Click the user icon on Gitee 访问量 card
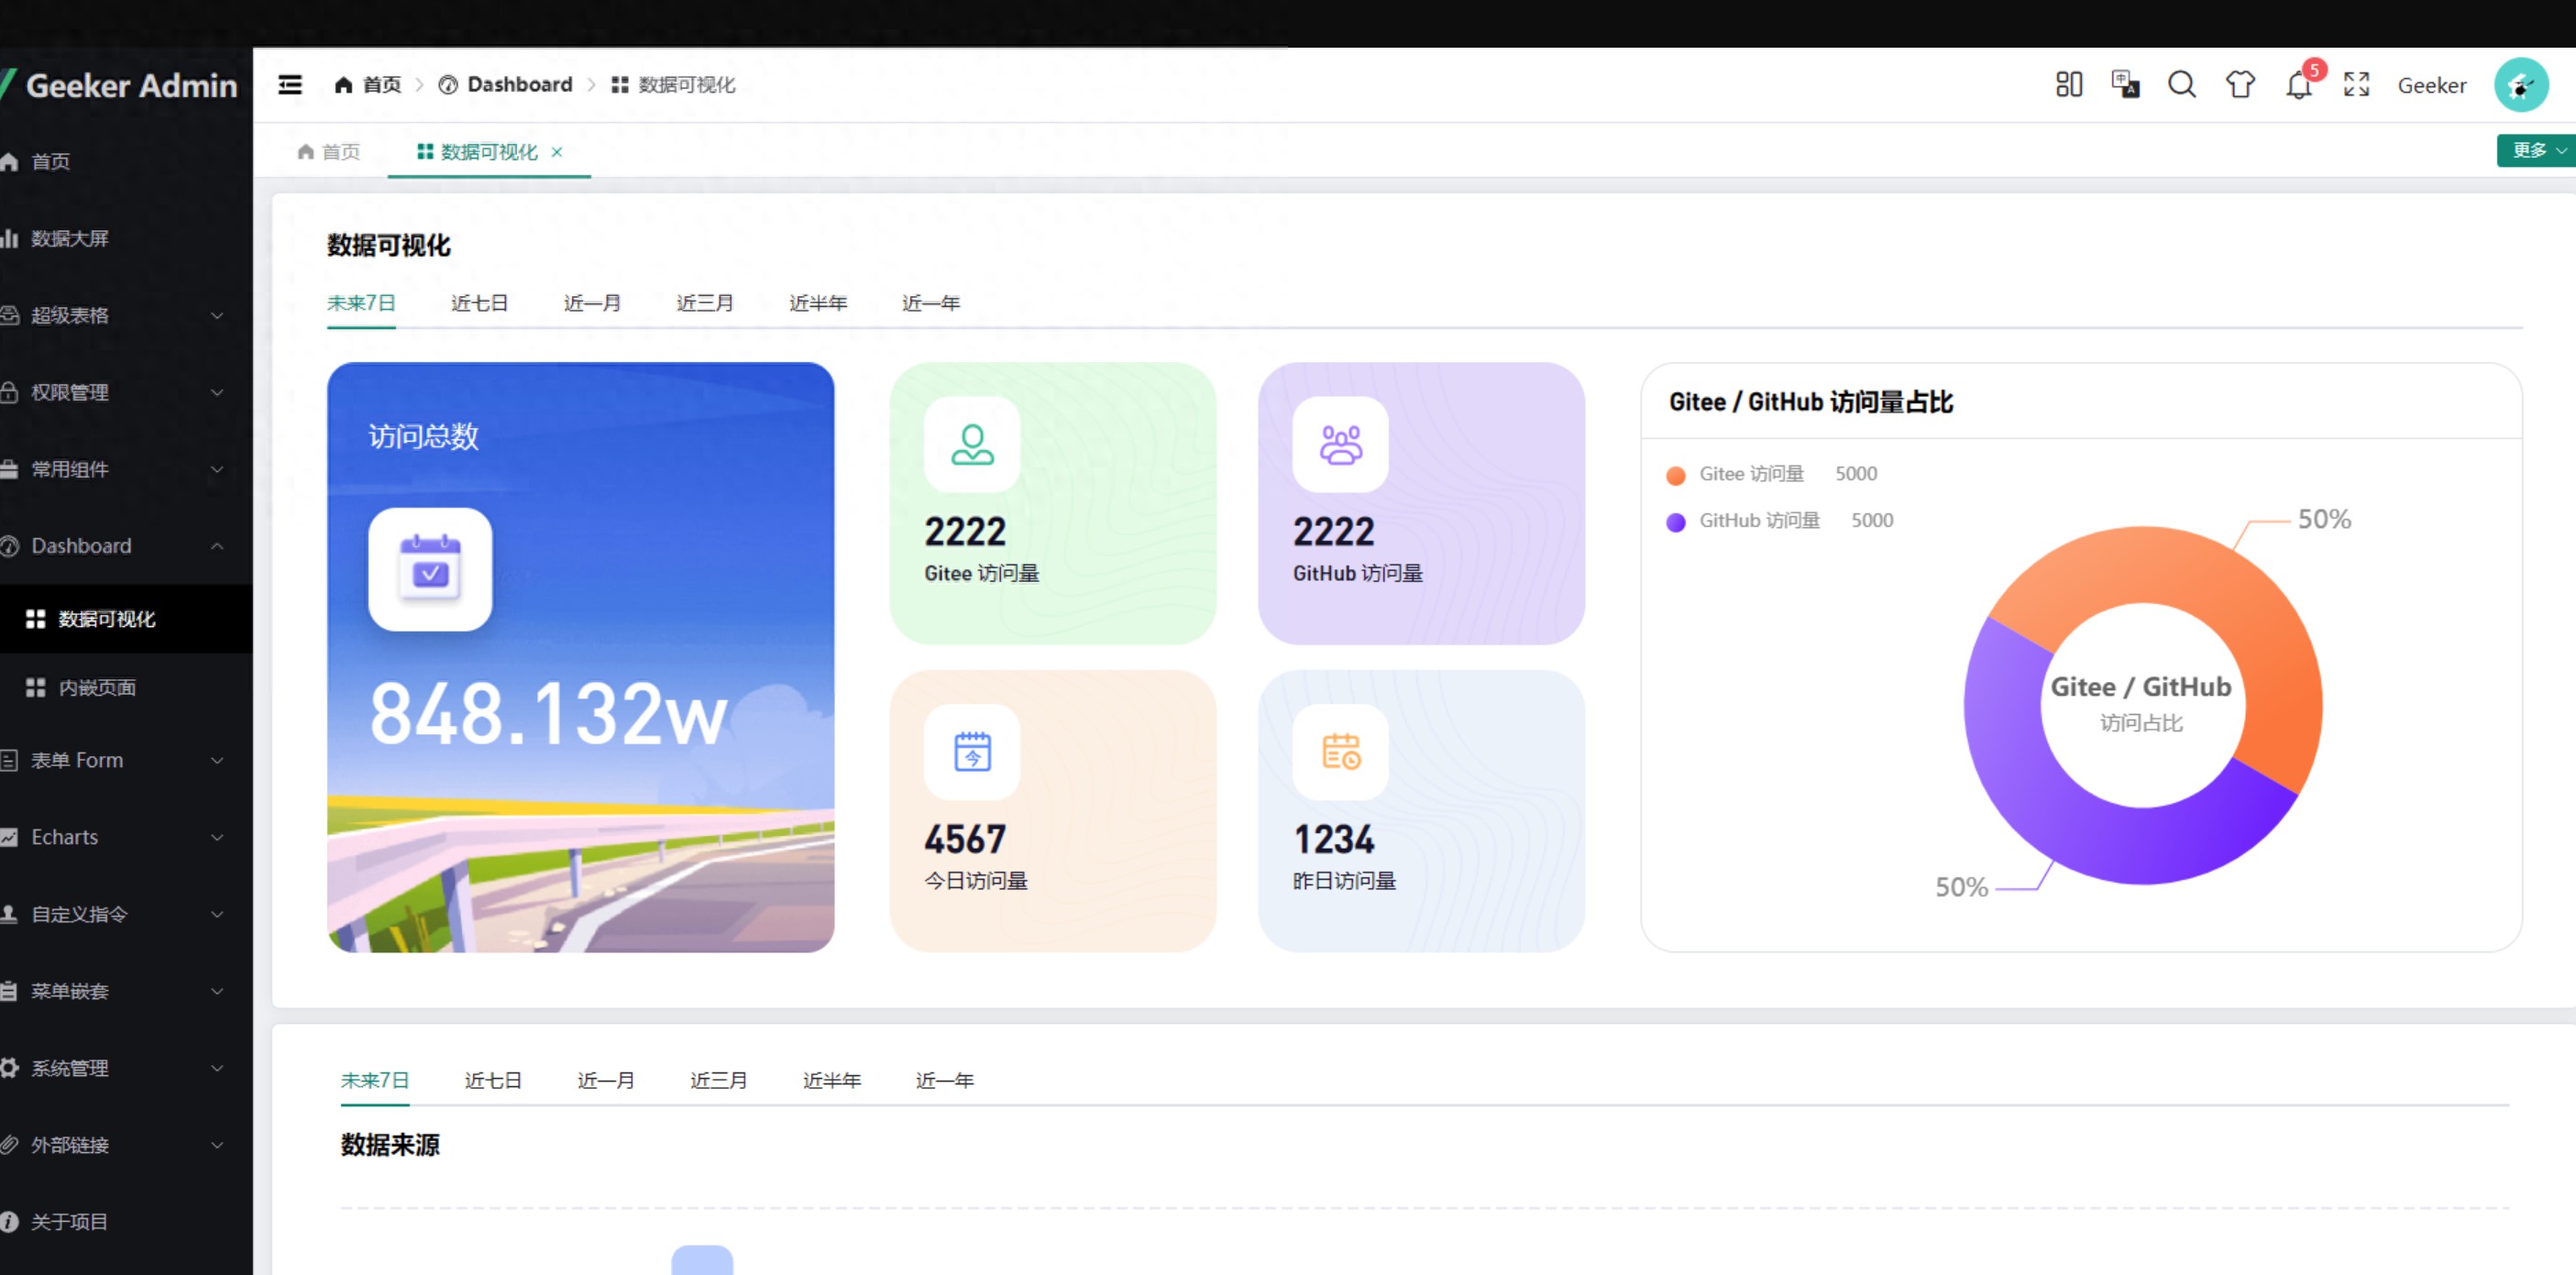The height and width of the screenshot is (1275, 2576). pyautogui.click(x=972, y=444)
